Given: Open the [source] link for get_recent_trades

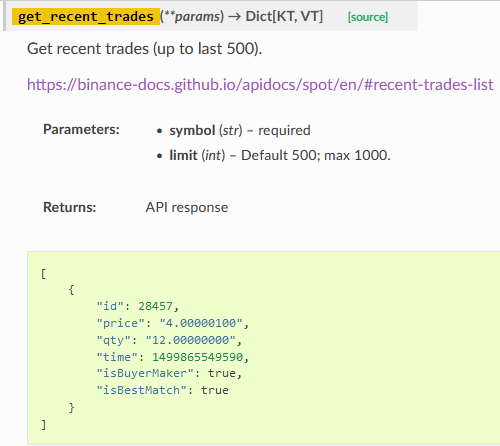Looking at the screenshot, I should pyautogui.click(x=368, y=17).
